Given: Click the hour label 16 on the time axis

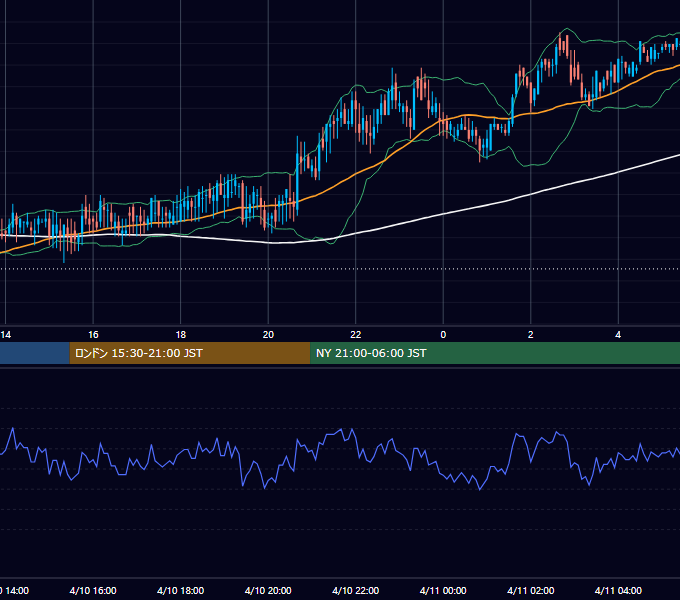Looking at the screenshot, I should point(93,335).
